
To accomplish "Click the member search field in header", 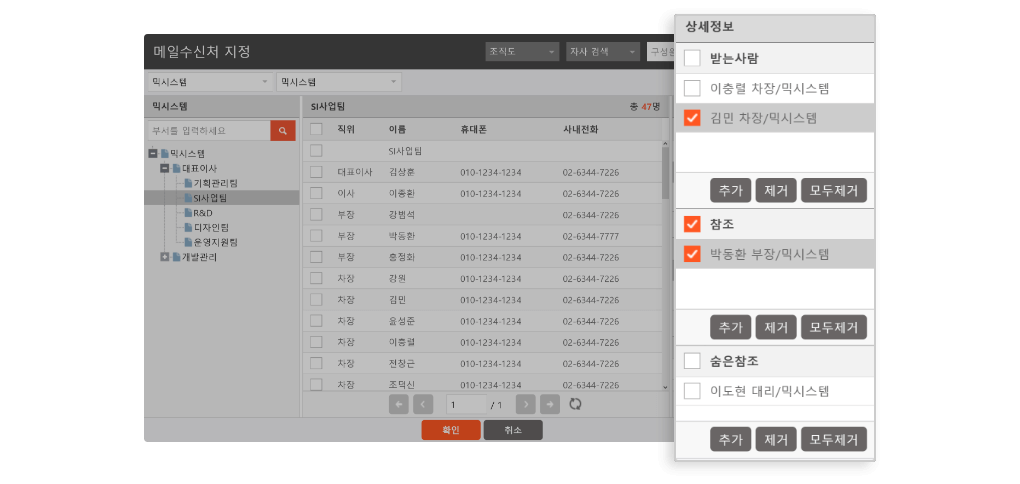I will [660, 51].
